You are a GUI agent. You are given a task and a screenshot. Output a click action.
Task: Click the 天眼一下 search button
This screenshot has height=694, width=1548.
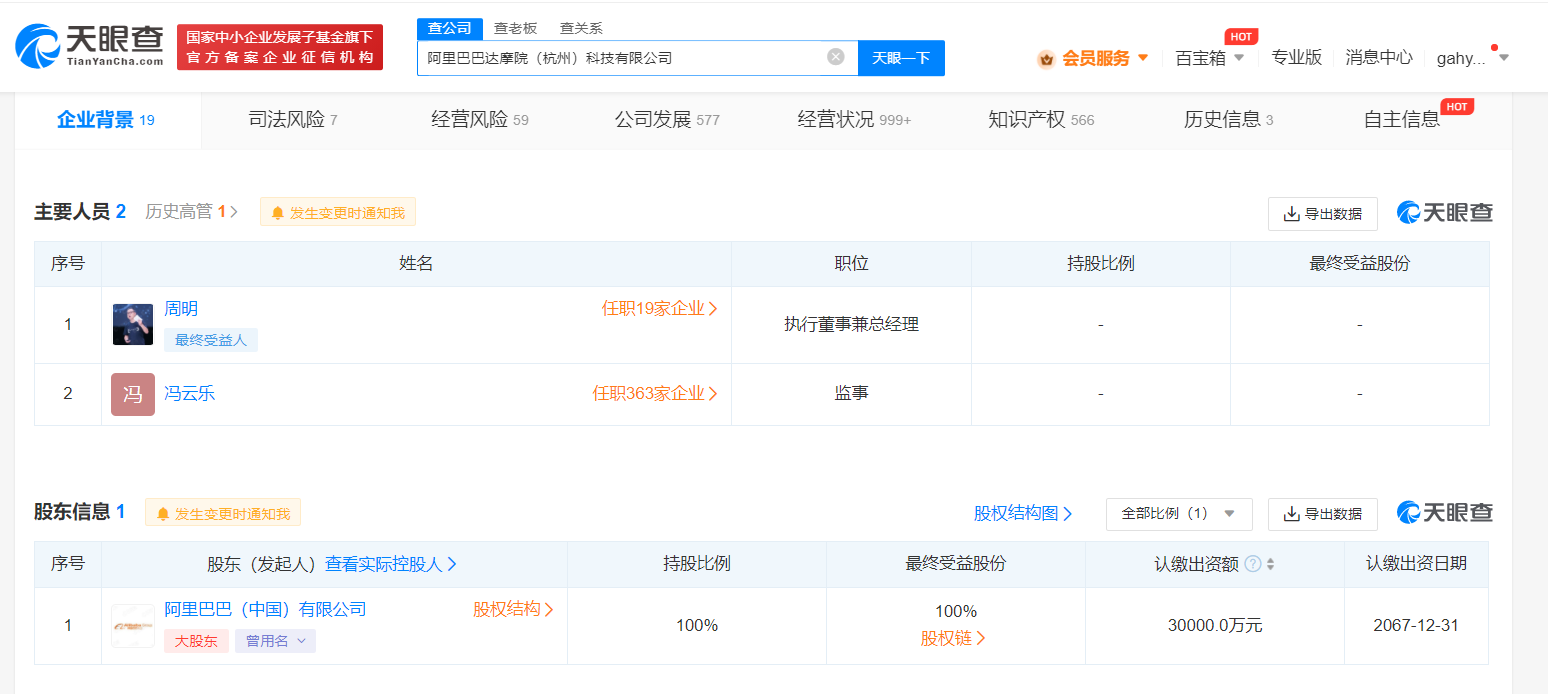click(x=901, y=58)
